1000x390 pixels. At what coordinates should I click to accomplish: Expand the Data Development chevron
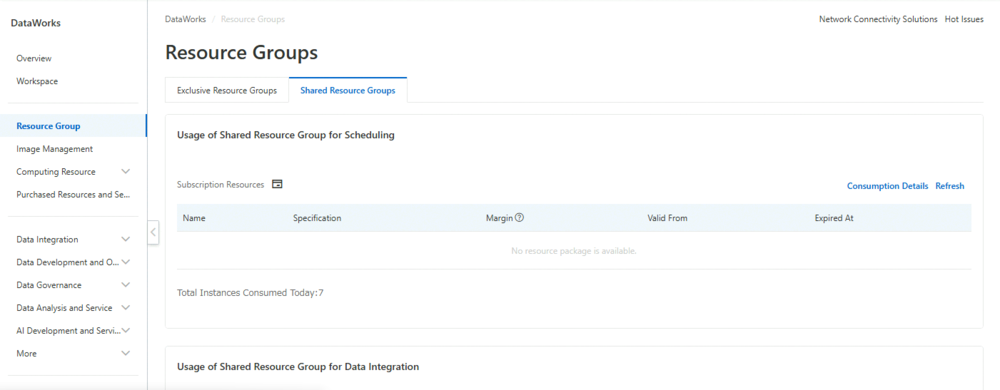point(126,262)
